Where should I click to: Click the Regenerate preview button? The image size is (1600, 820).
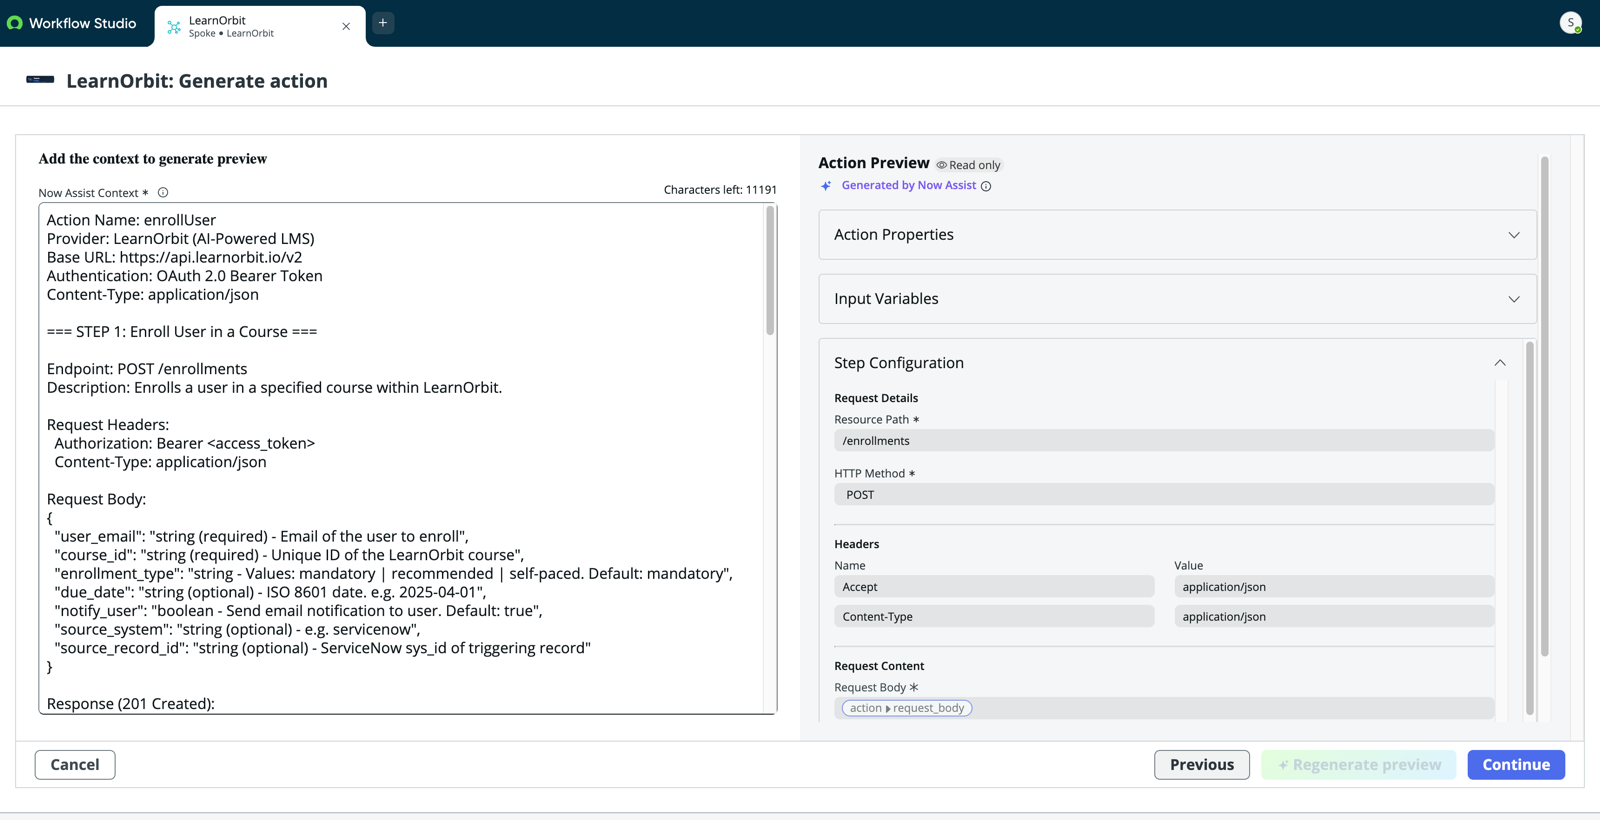pyautogui.click(x=1358, y=765)
